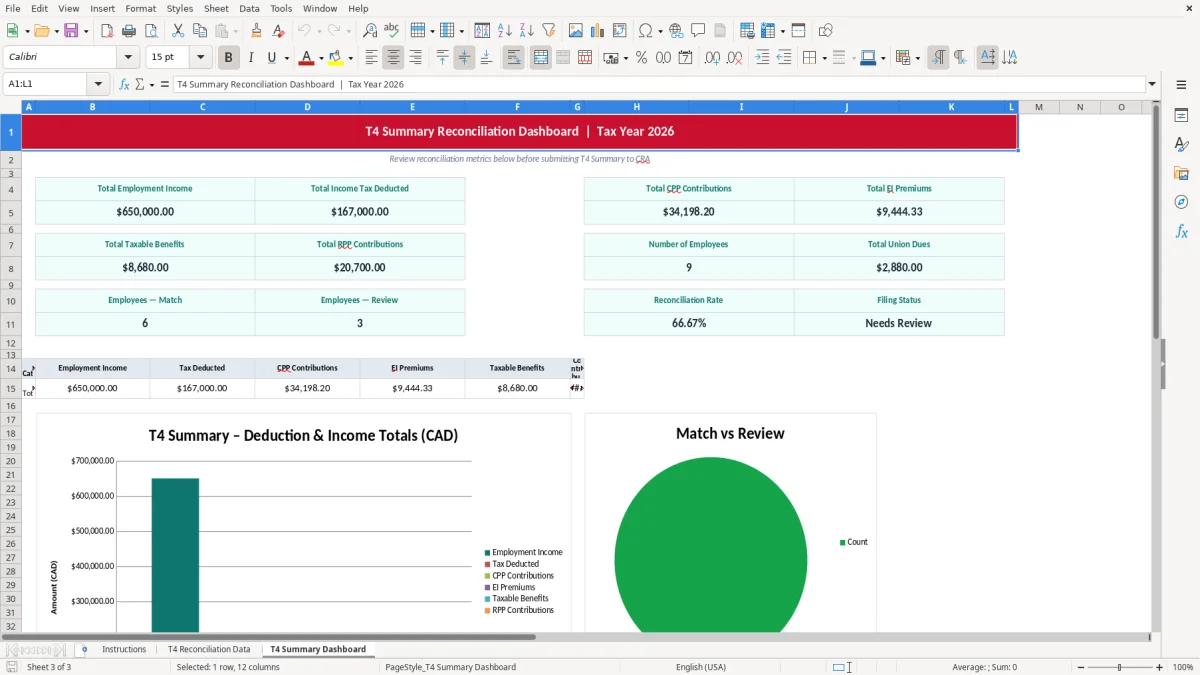Toggle Wrap Text
This screenshot has height=675, width=1200.
(x=514, y=58)
